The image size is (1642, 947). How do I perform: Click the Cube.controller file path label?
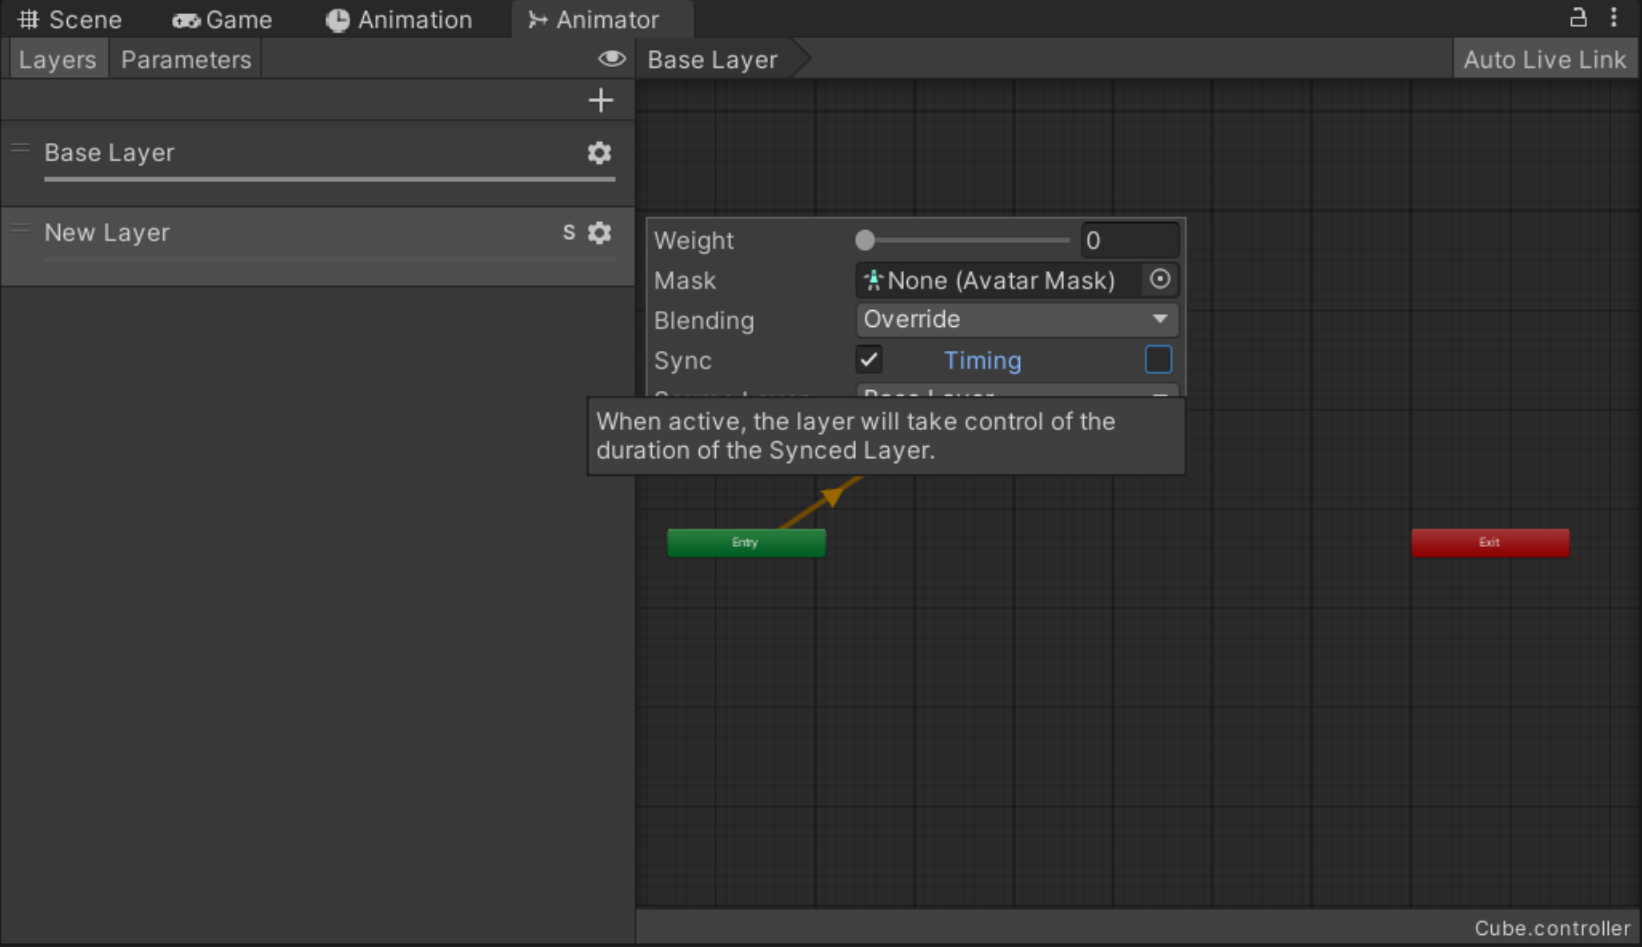tap(1552, 928)
